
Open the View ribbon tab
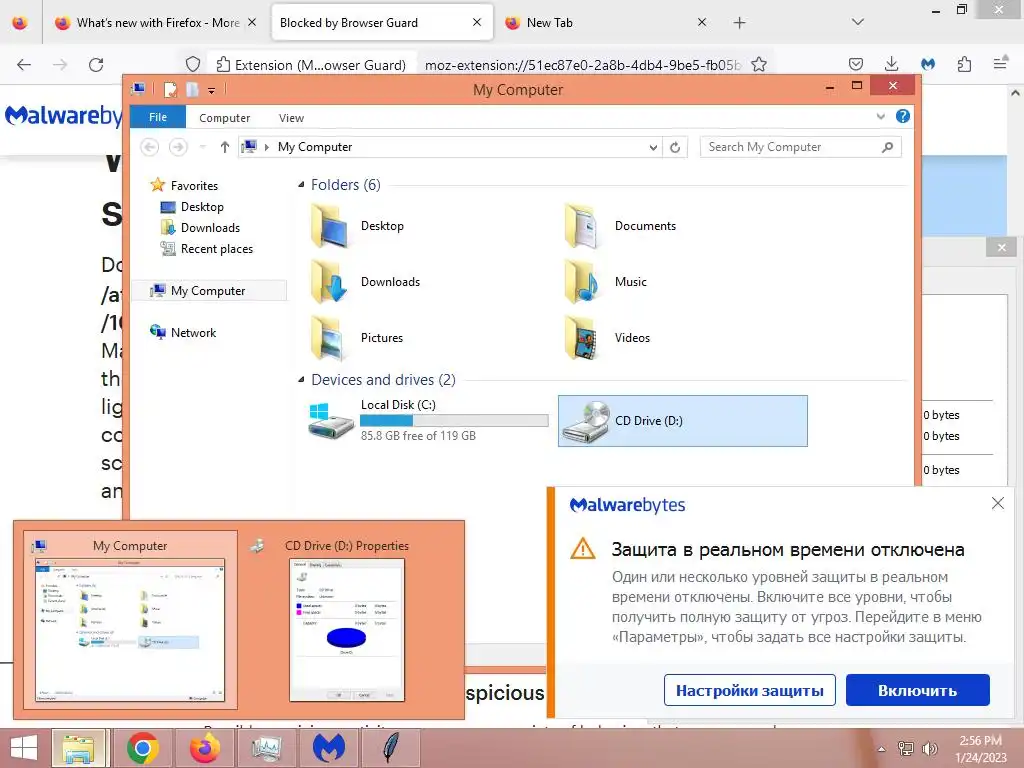coord(291,118)
